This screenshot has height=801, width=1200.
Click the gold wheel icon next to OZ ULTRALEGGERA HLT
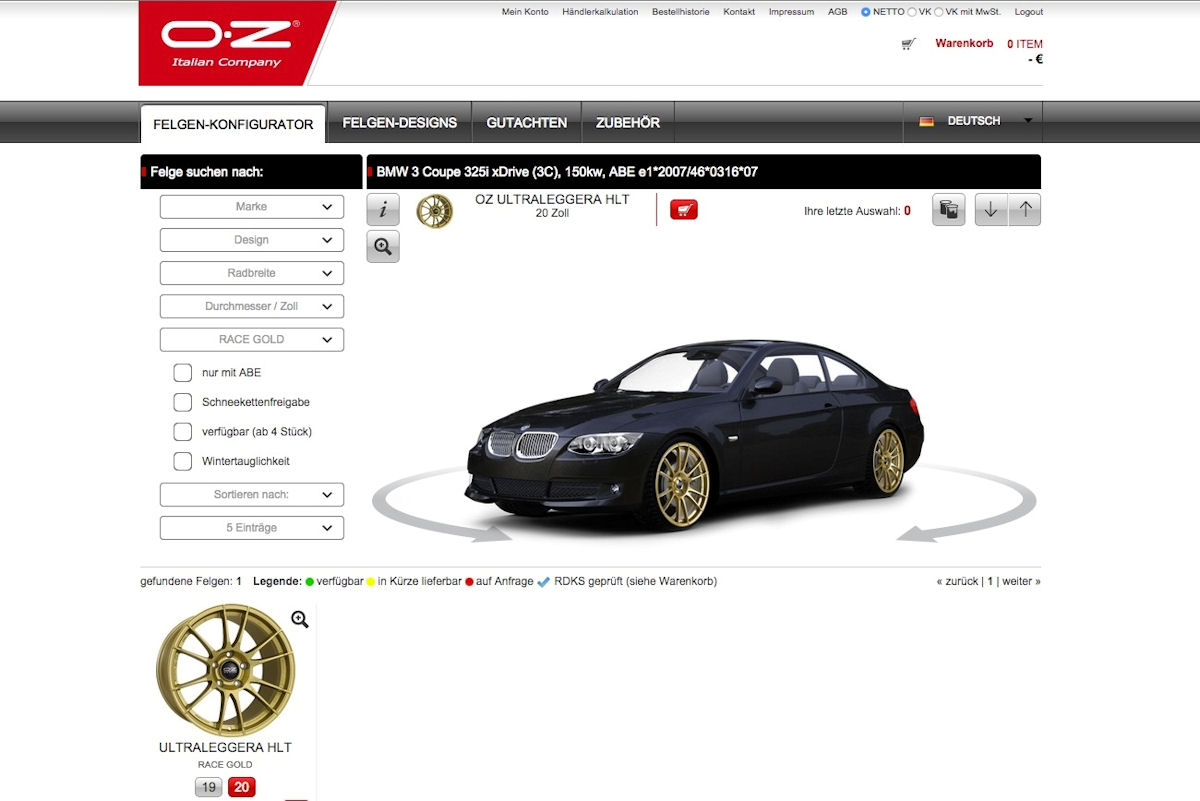435,211
